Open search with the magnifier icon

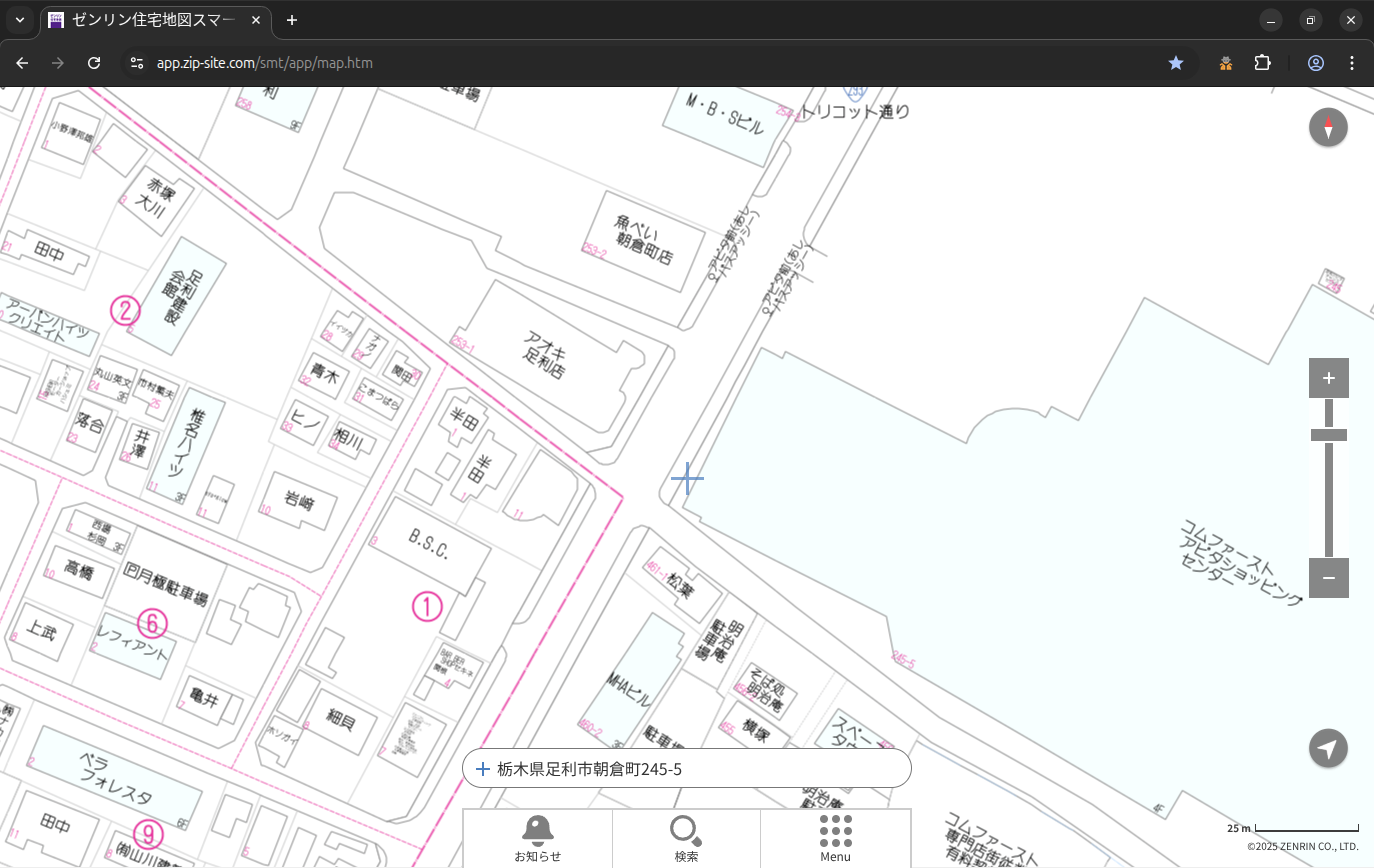pos(686,838)
